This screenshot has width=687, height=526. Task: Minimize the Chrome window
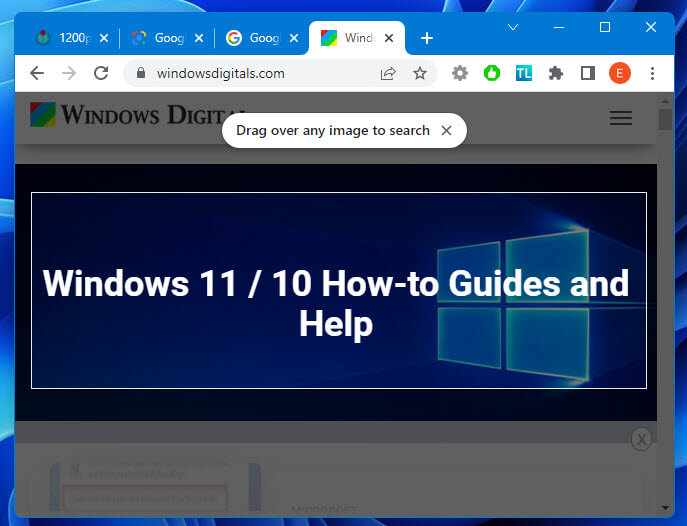pos(559,27)
